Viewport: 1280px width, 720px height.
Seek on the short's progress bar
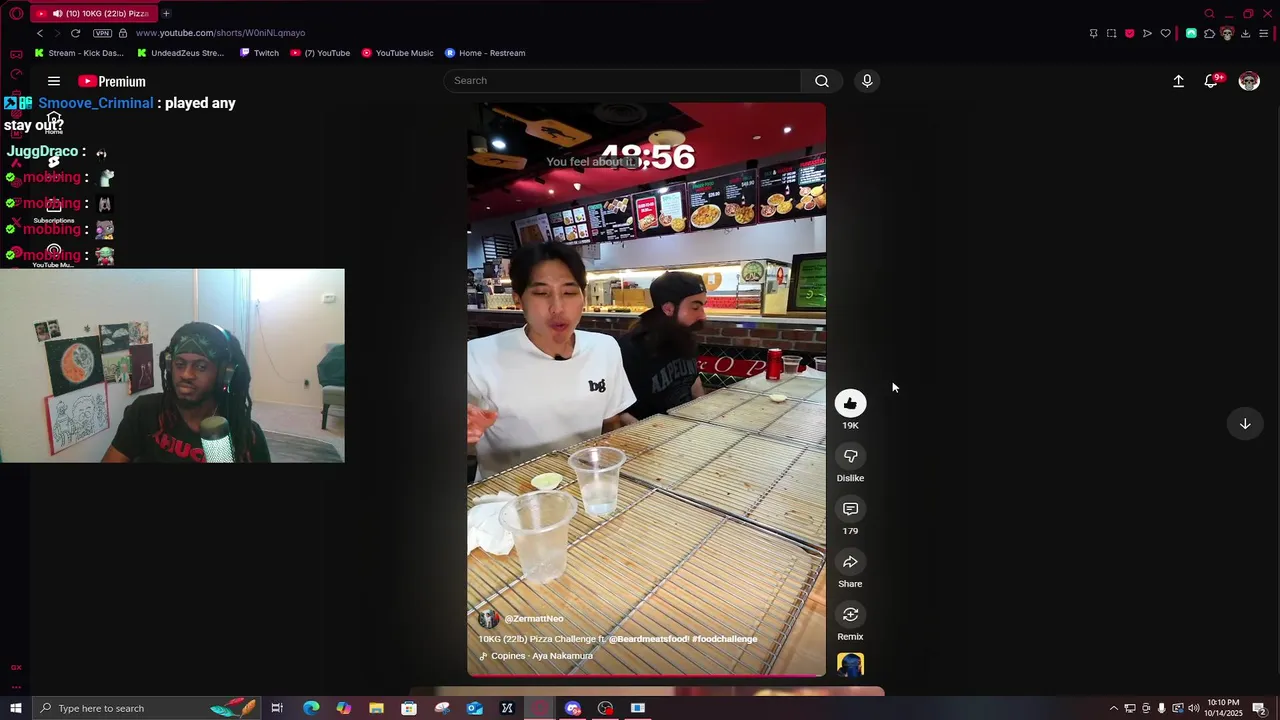click(646, 676)
